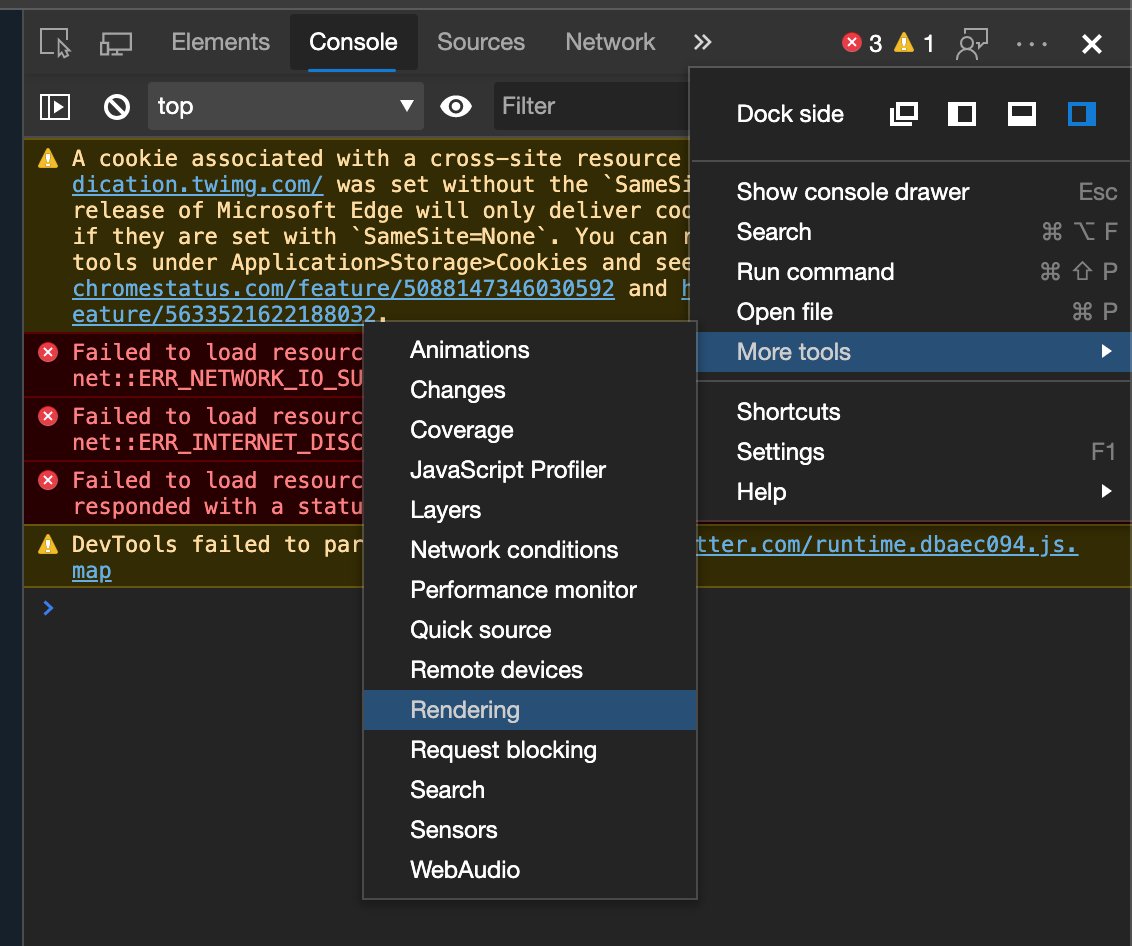The image size is (1132, 946).
Task: Dock DevTools to the bottom
Action: pos(1022,113)
